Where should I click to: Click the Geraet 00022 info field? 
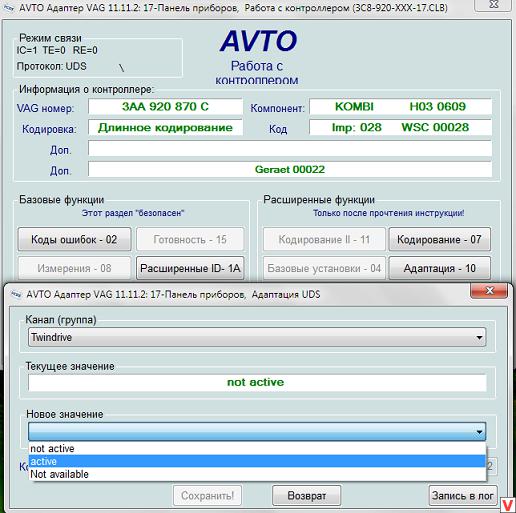(x=290, y=169)
